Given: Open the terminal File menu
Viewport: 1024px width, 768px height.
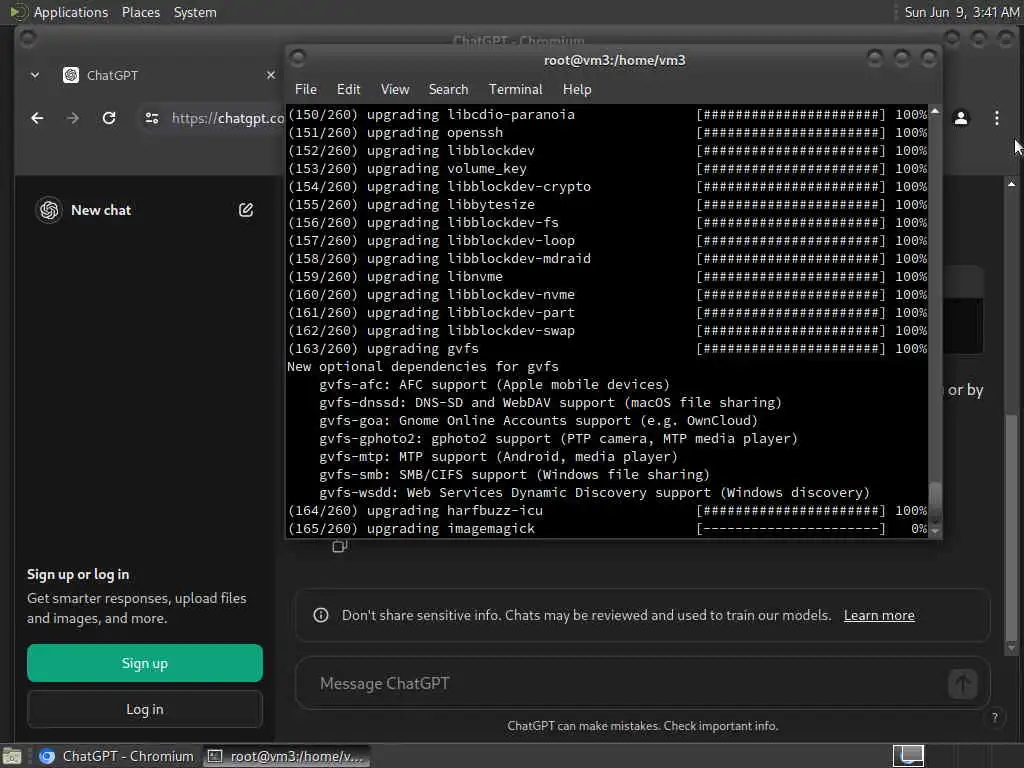Looking at the screenshot, I should point(306,89).
